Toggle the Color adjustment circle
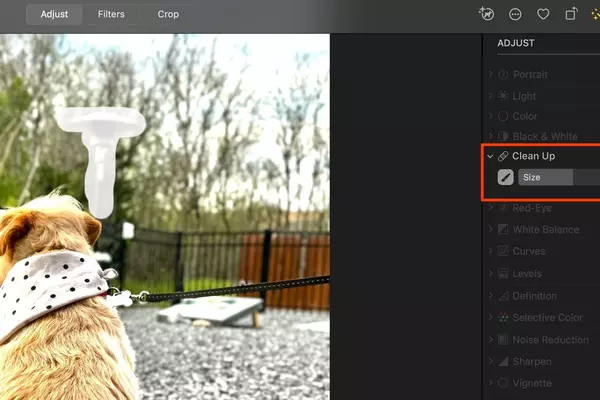The height and width of the screenshot is (400, 600). [x=503, y=116]
